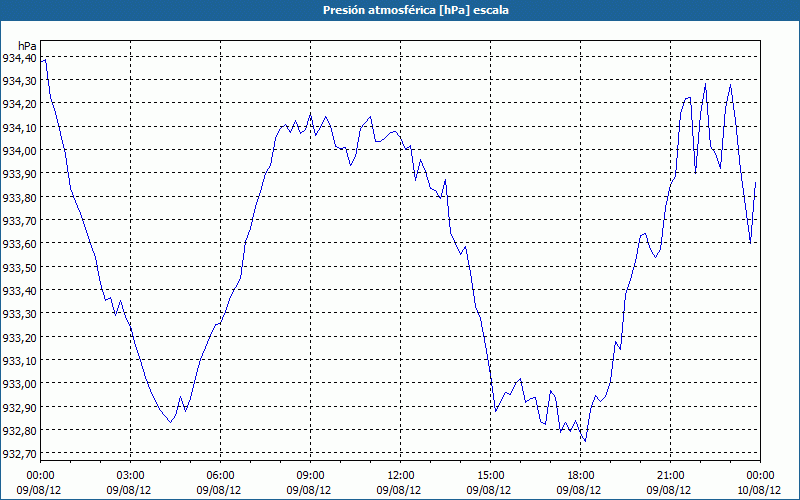Click the 932,80 axis value
Viewport: 800px width, 500px height.
tap(19, 430)
